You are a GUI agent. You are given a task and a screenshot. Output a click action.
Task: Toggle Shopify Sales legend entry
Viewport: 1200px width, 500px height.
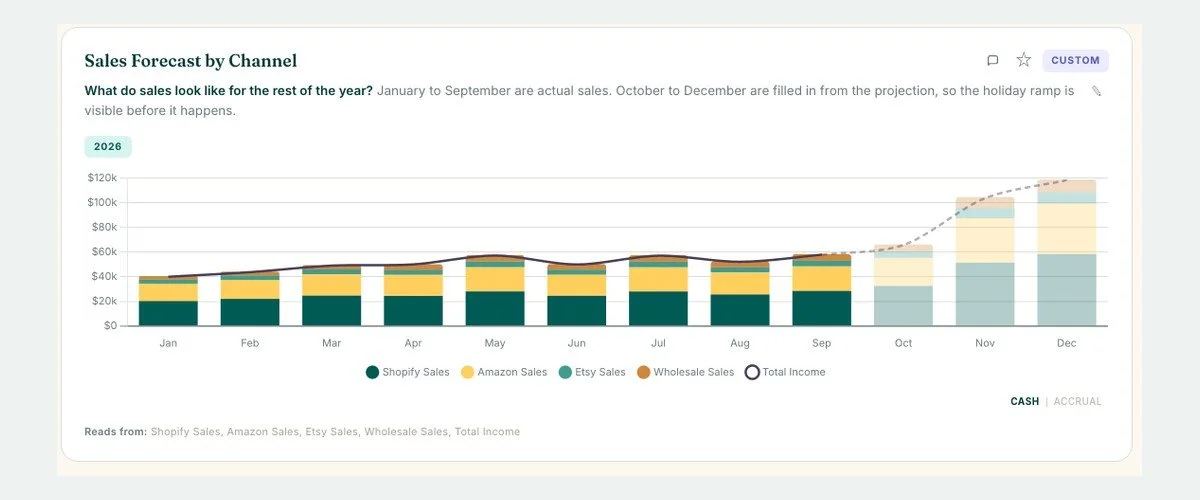tap(408, 372)
